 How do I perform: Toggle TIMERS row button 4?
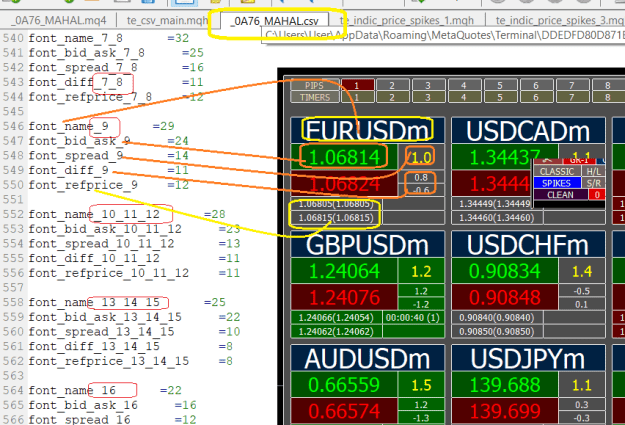pyautogui.click(x=464, y=97)
